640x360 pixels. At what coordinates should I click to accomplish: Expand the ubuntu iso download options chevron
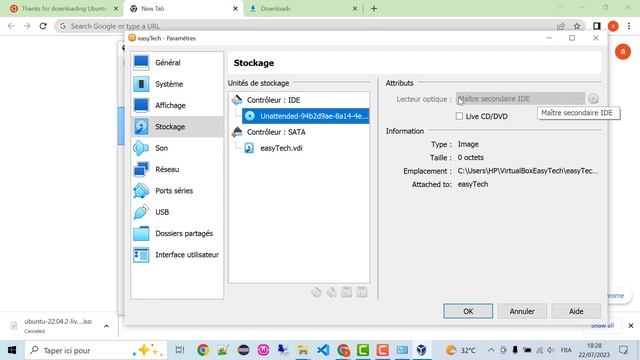[x=106, y=326]
